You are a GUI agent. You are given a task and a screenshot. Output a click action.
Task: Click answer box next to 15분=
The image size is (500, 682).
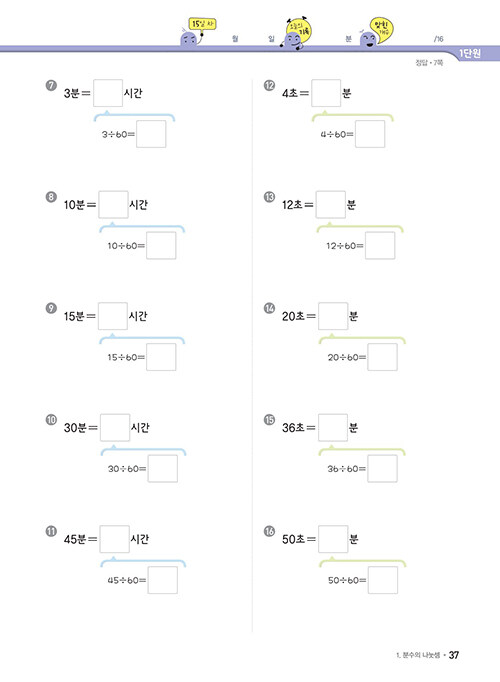click(113, 316)
